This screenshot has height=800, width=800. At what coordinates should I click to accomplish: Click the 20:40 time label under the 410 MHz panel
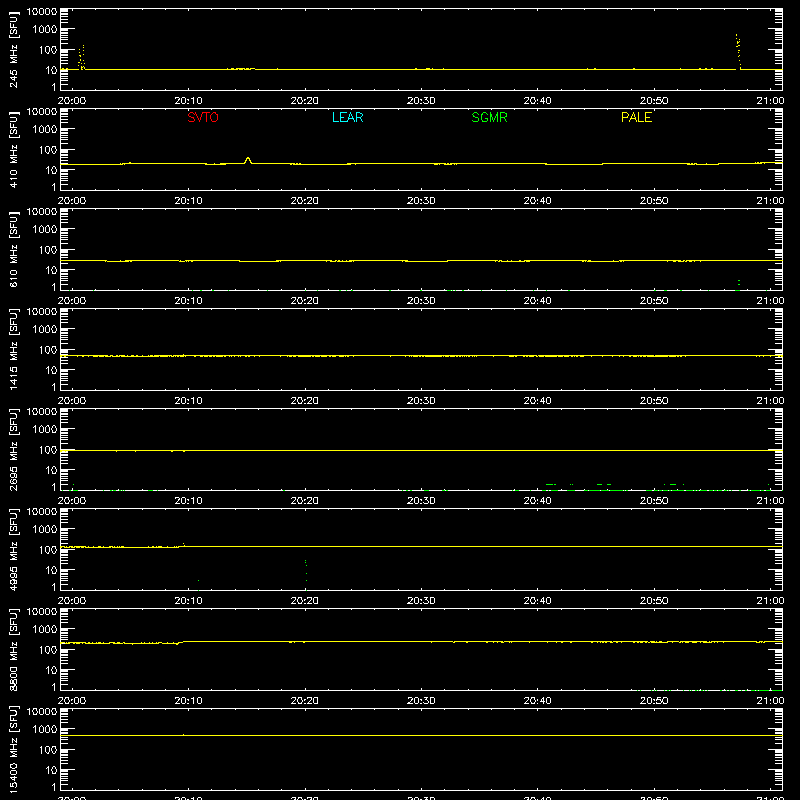[537, 201]
